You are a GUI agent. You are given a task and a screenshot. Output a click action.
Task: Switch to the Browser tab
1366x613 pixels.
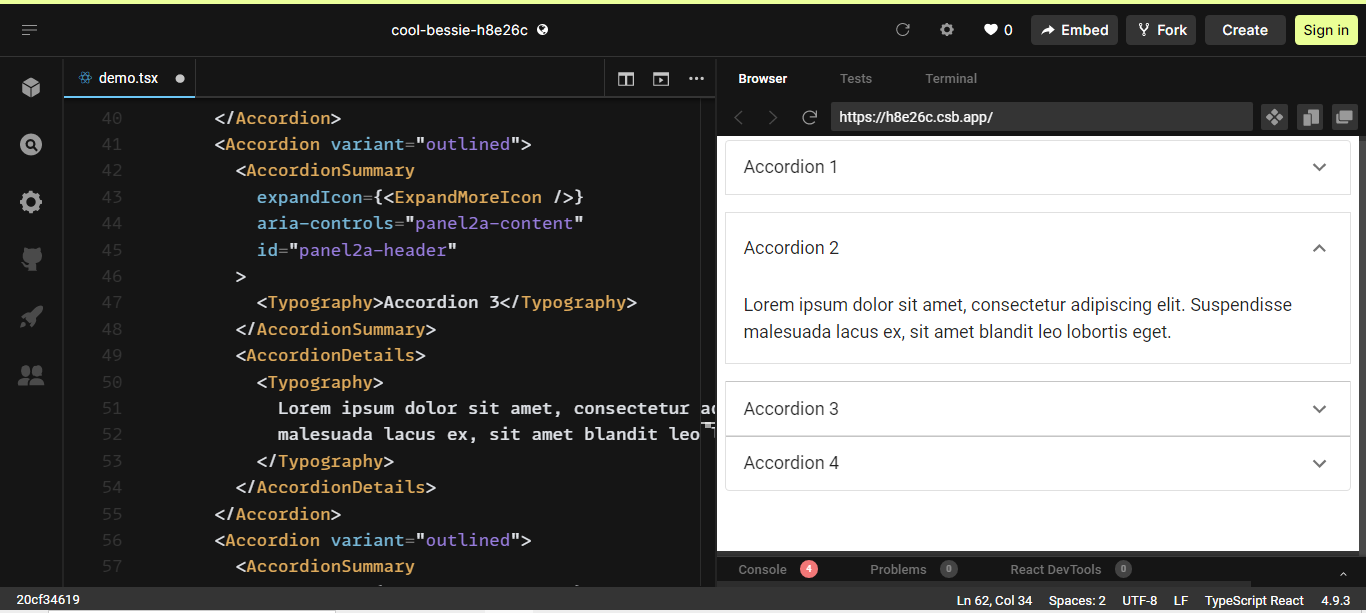click(763, 78)
